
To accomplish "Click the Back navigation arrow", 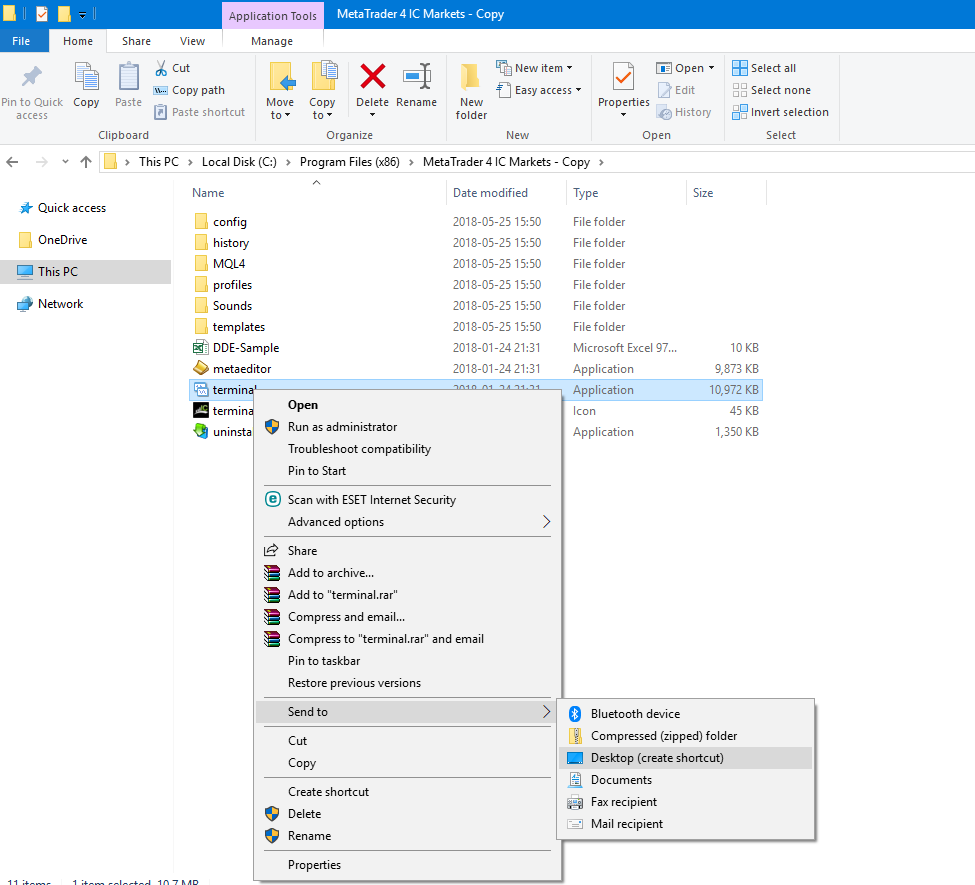I will pyautogui.click(x=12, y=162).
